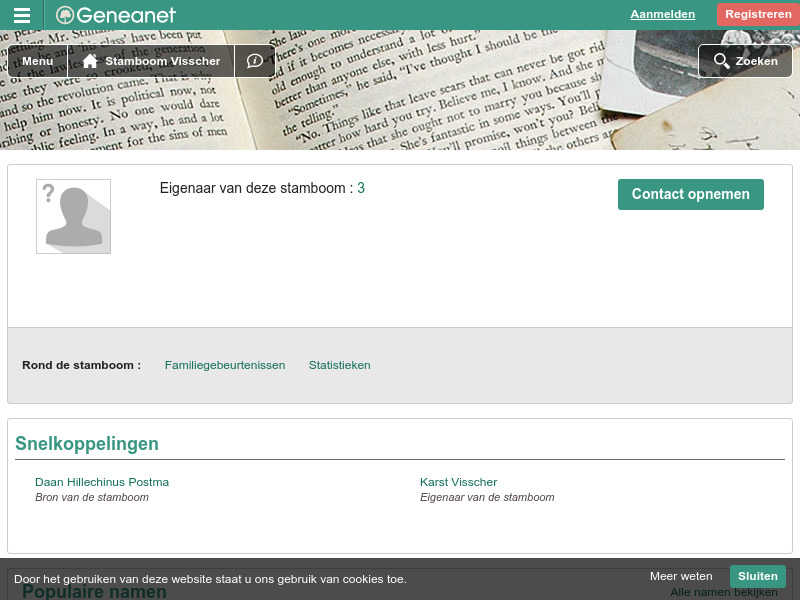The image size is (800, 600).
Task: Click the magnifier icon in Zoeken
Action: point(722,61)
